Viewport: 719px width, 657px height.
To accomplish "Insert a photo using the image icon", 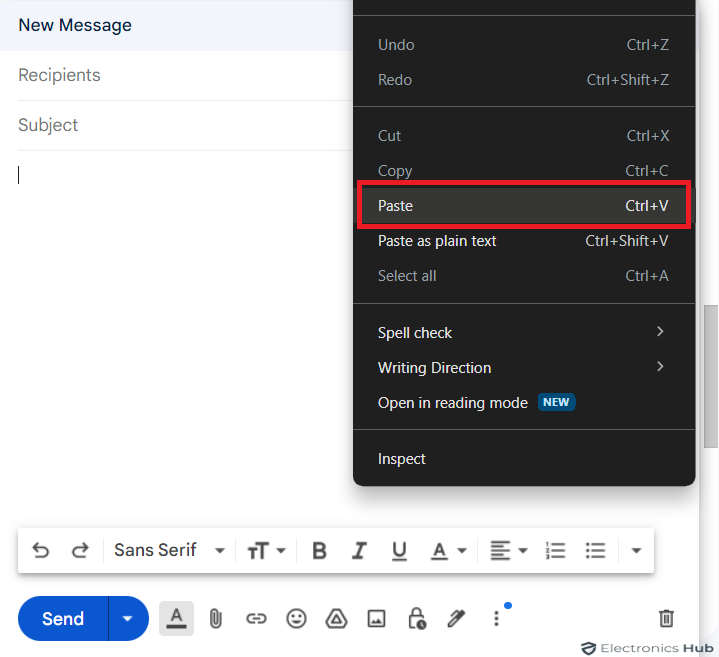I will click(x=376, y=618).
